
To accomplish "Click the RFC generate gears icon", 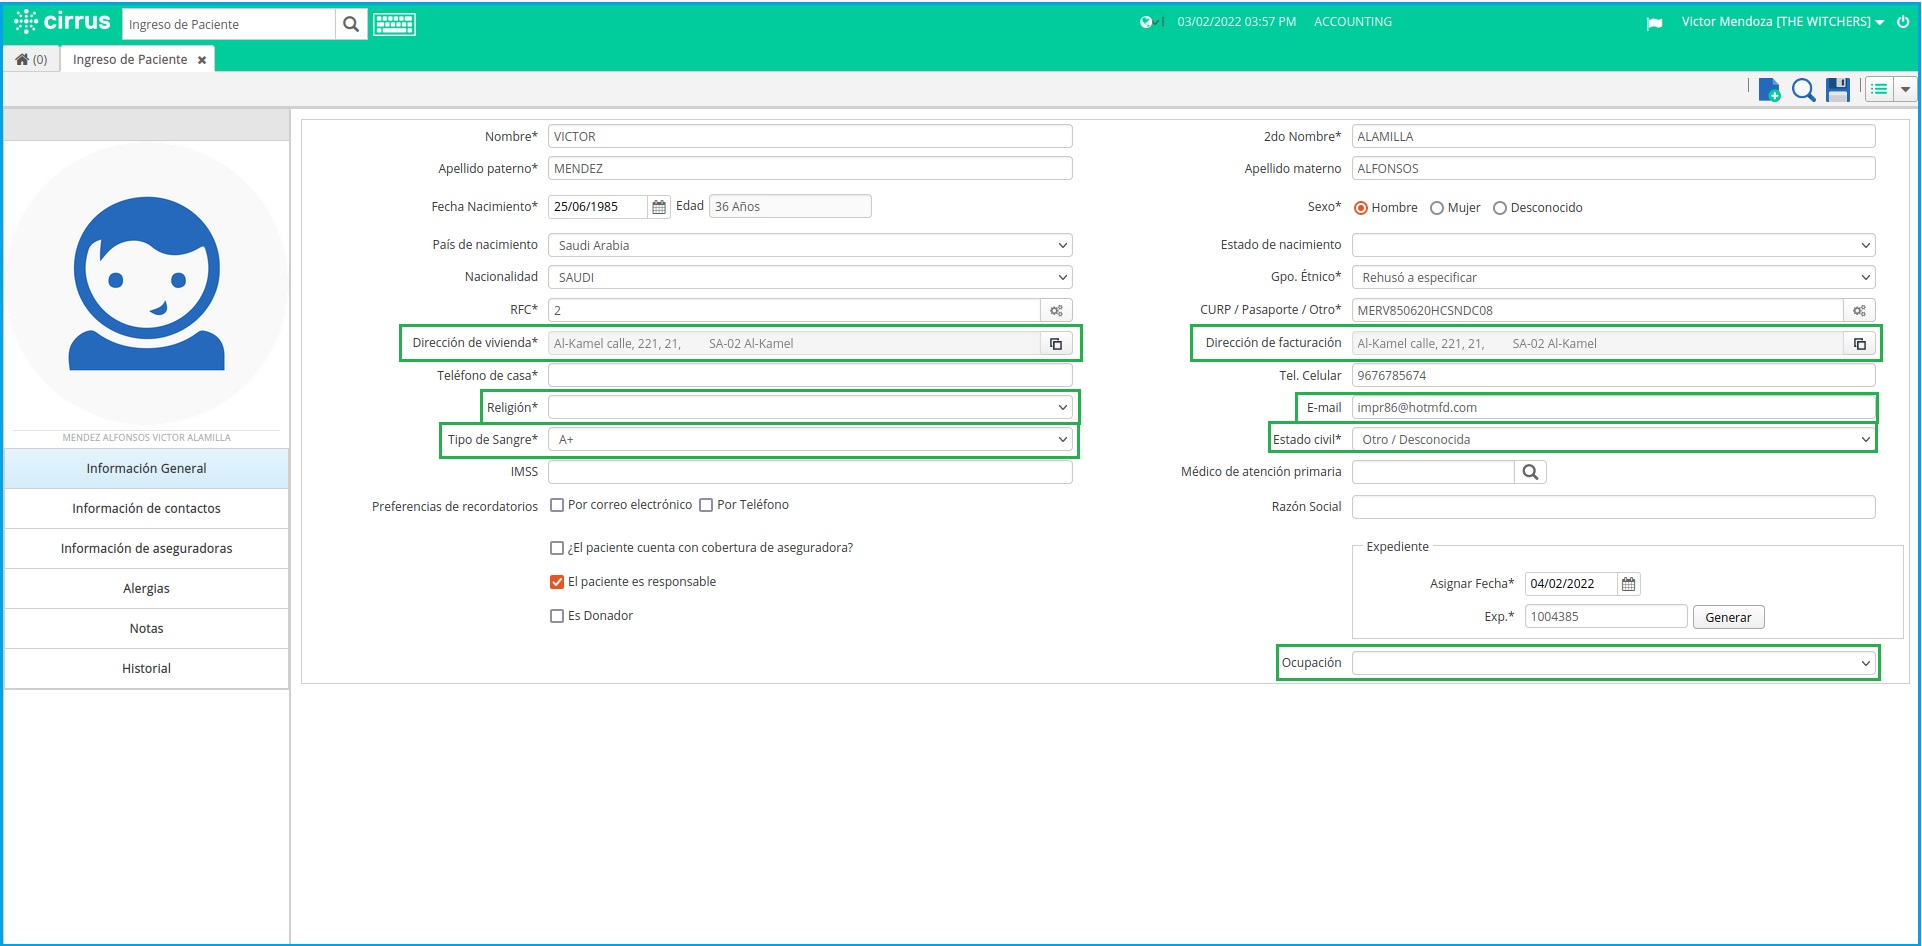I will click(1056, 311).
